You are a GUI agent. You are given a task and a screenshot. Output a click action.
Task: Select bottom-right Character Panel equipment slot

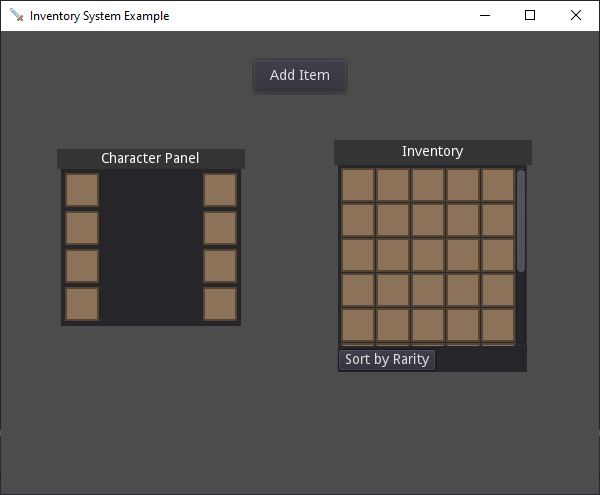coord(220,304)
